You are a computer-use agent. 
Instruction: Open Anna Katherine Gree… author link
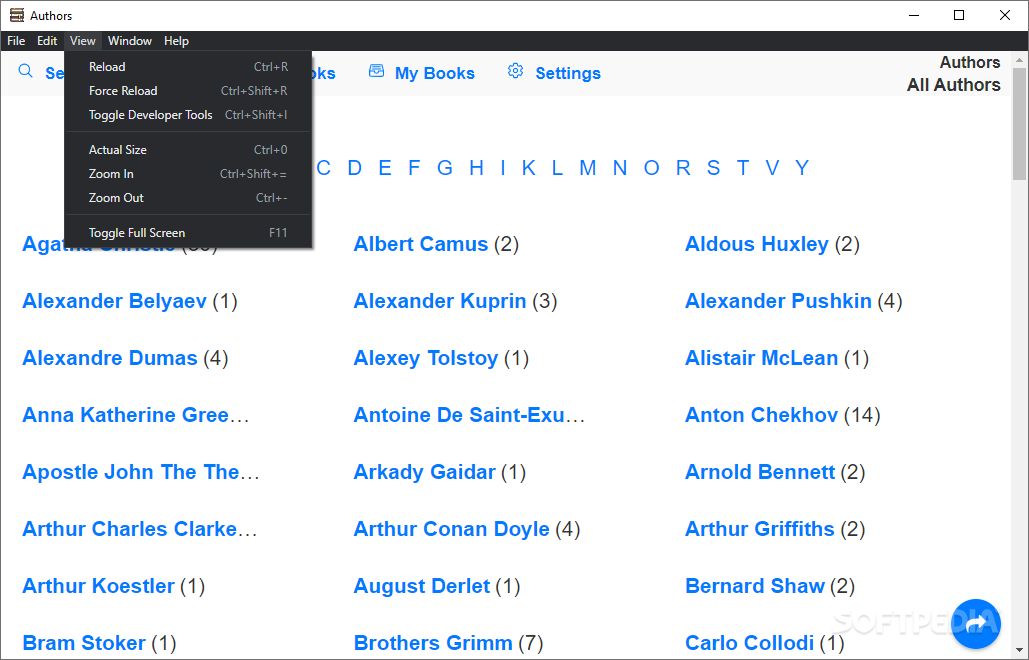(136, 415)
